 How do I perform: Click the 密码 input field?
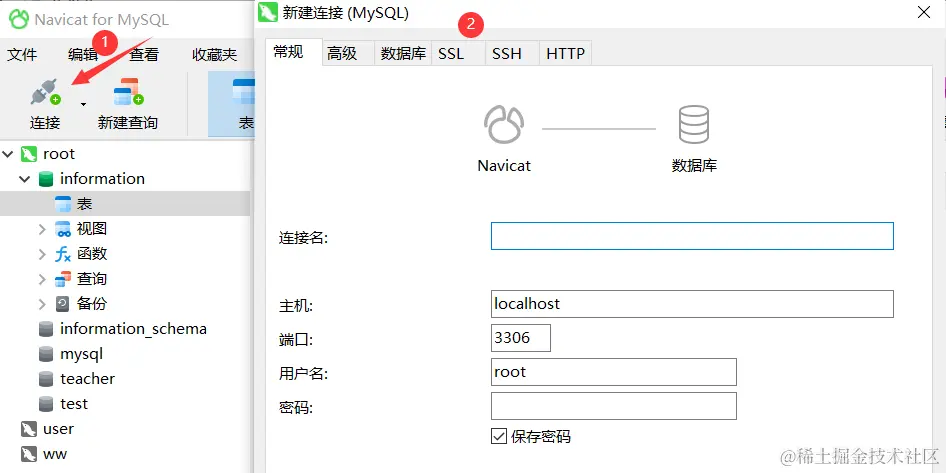614,406
